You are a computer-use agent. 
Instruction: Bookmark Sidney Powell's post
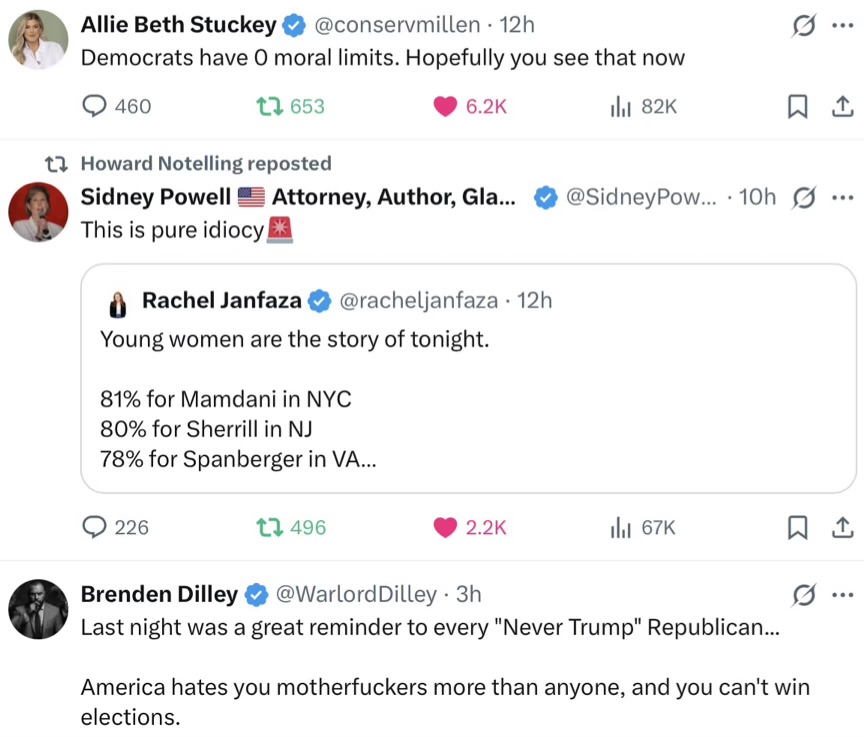(798, 527)
